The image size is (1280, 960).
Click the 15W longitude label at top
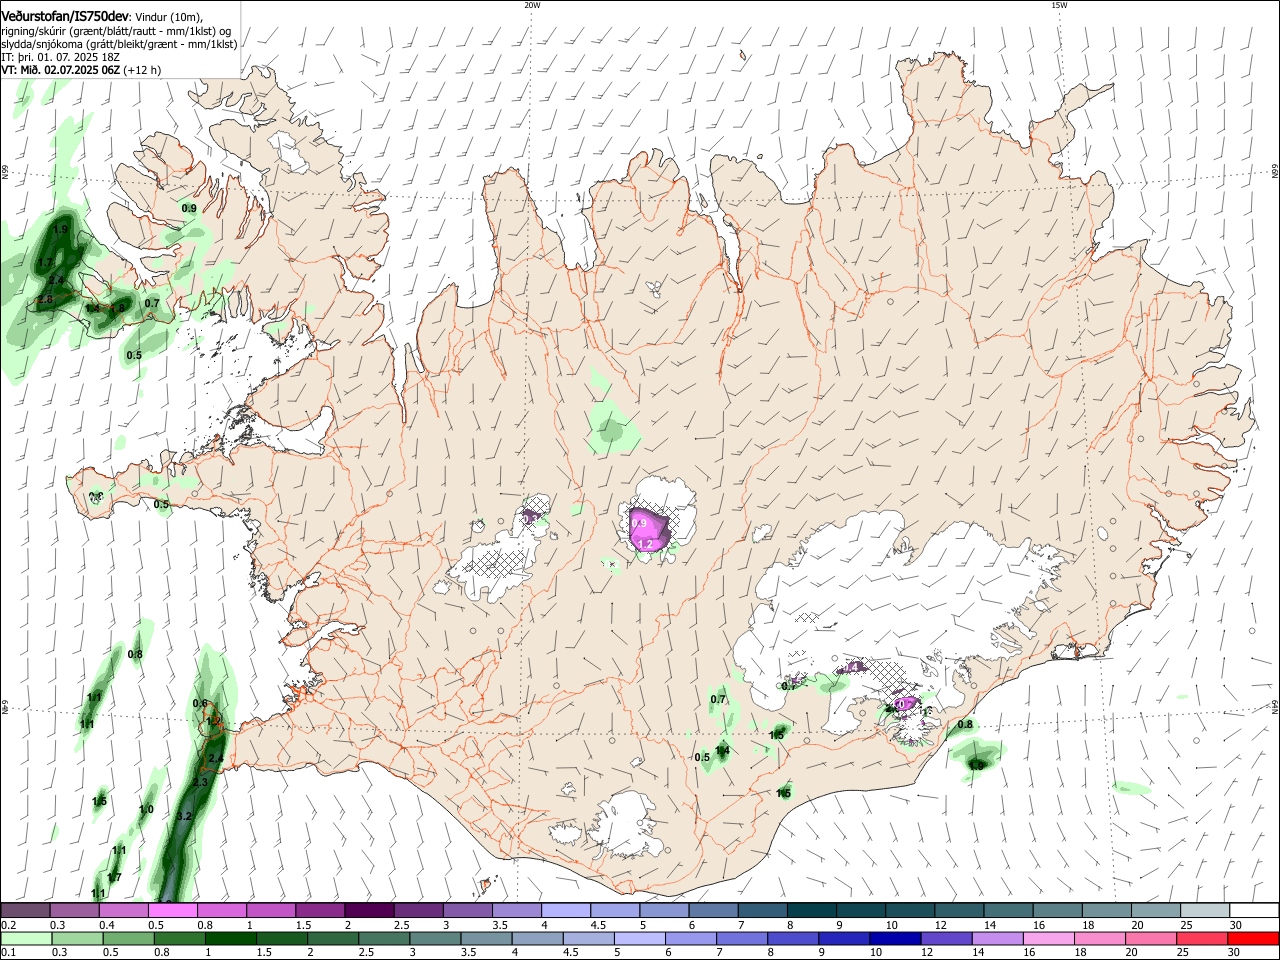[1059, 5]
